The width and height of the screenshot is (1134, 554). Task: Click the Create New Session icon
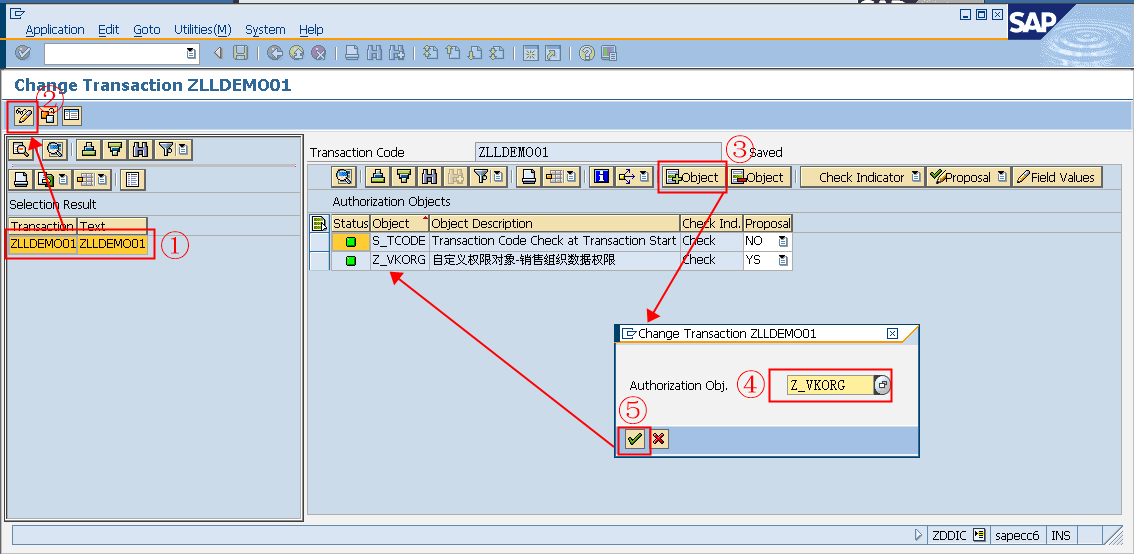(531, 53)
